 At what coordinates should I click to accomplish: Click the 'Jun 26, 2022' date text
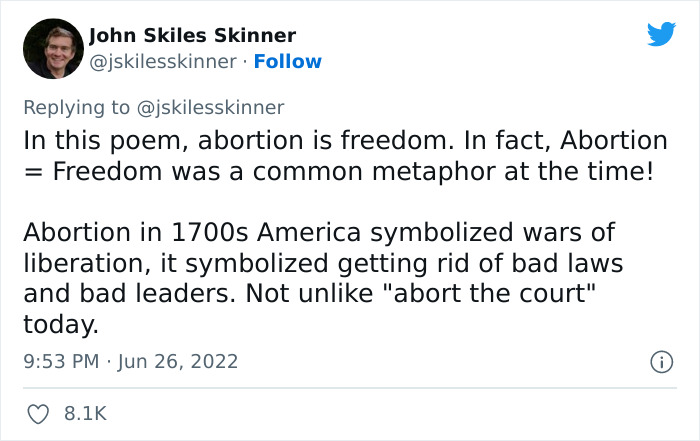[x=177, y=361]
